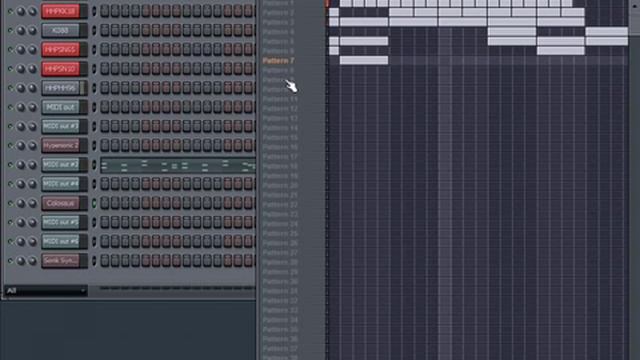The image size is (640, 360).
Task: Mute the Sonik Syn... channel LED
Action: [x=10, y=261]
